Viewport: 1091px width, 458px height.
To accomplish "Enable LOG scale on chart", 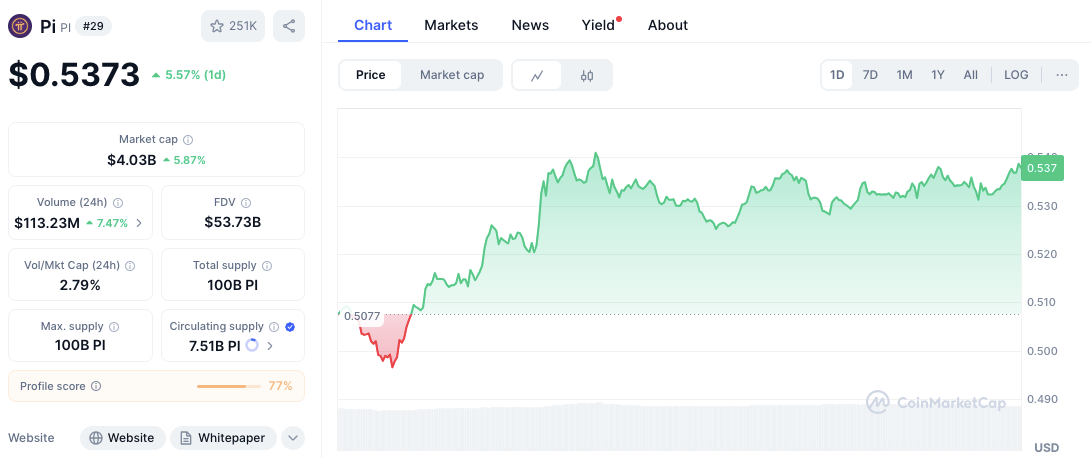I will (1016, 75).
